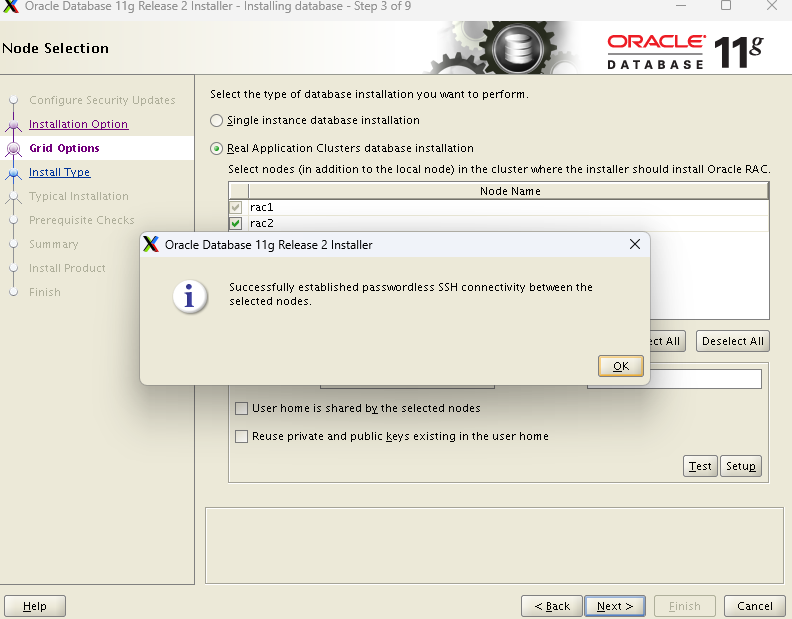Image resolution: width=792 pixels, height=619 pixels.
Task: Click the Node Name column header
Action: tap(509, 191)
